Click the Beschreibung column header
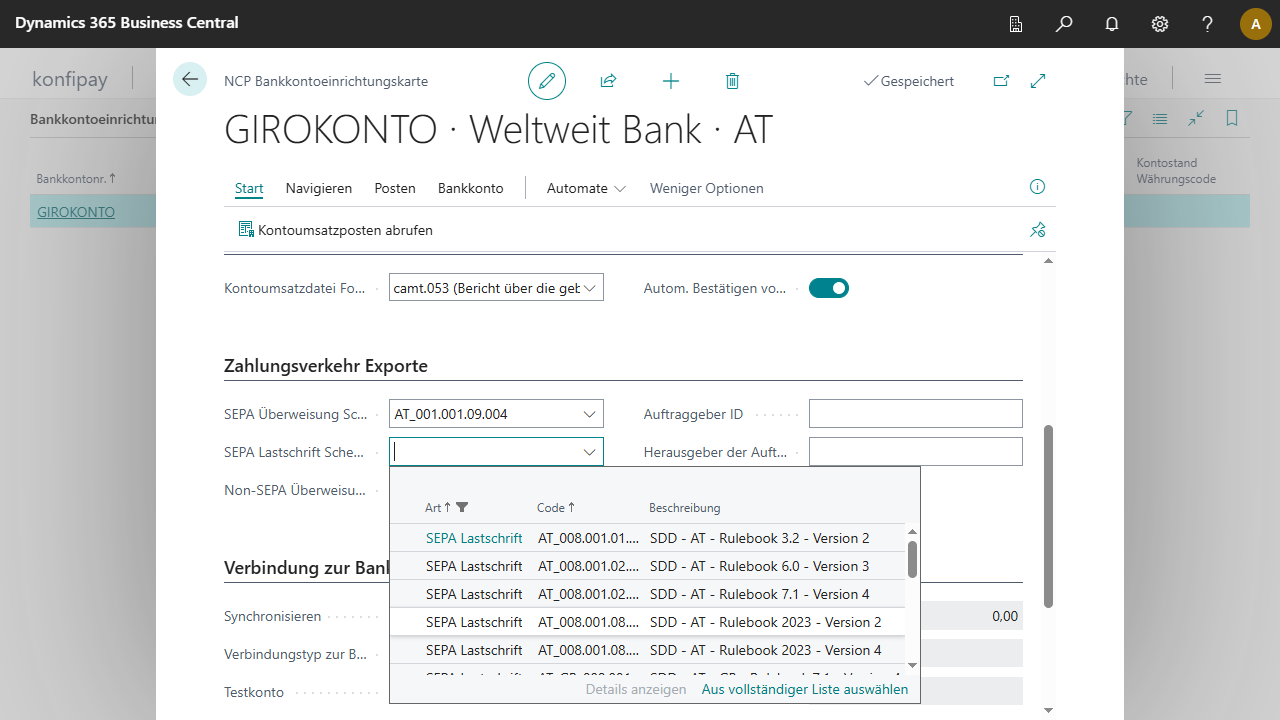This screenshot has width=1280, height=720. 685,508
